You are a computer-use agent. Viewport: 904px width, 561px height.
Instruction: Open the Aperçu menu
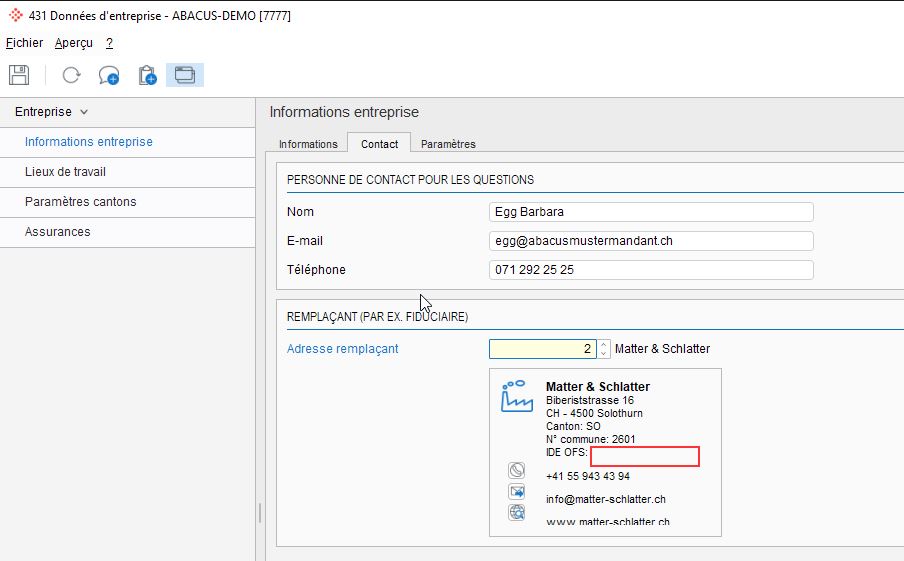(x=74, y=43)
